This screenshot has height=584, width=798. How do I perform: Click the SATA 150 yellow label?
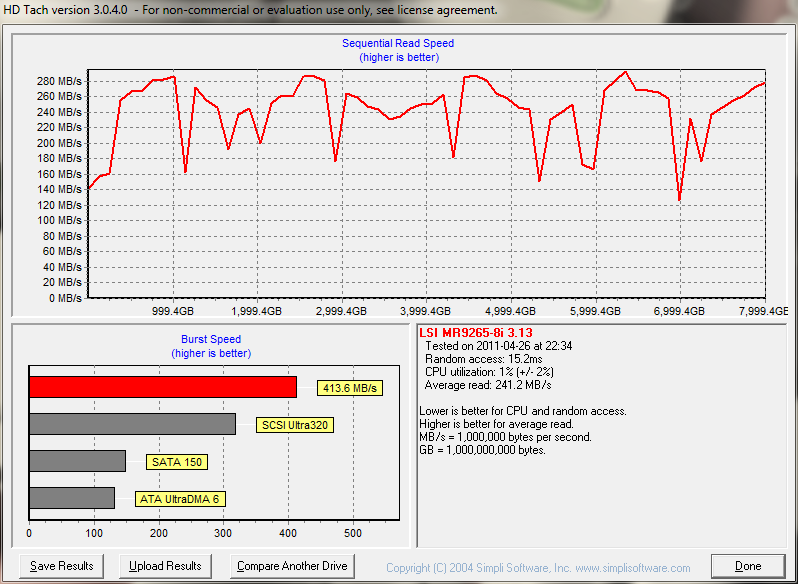click(176, 462)
